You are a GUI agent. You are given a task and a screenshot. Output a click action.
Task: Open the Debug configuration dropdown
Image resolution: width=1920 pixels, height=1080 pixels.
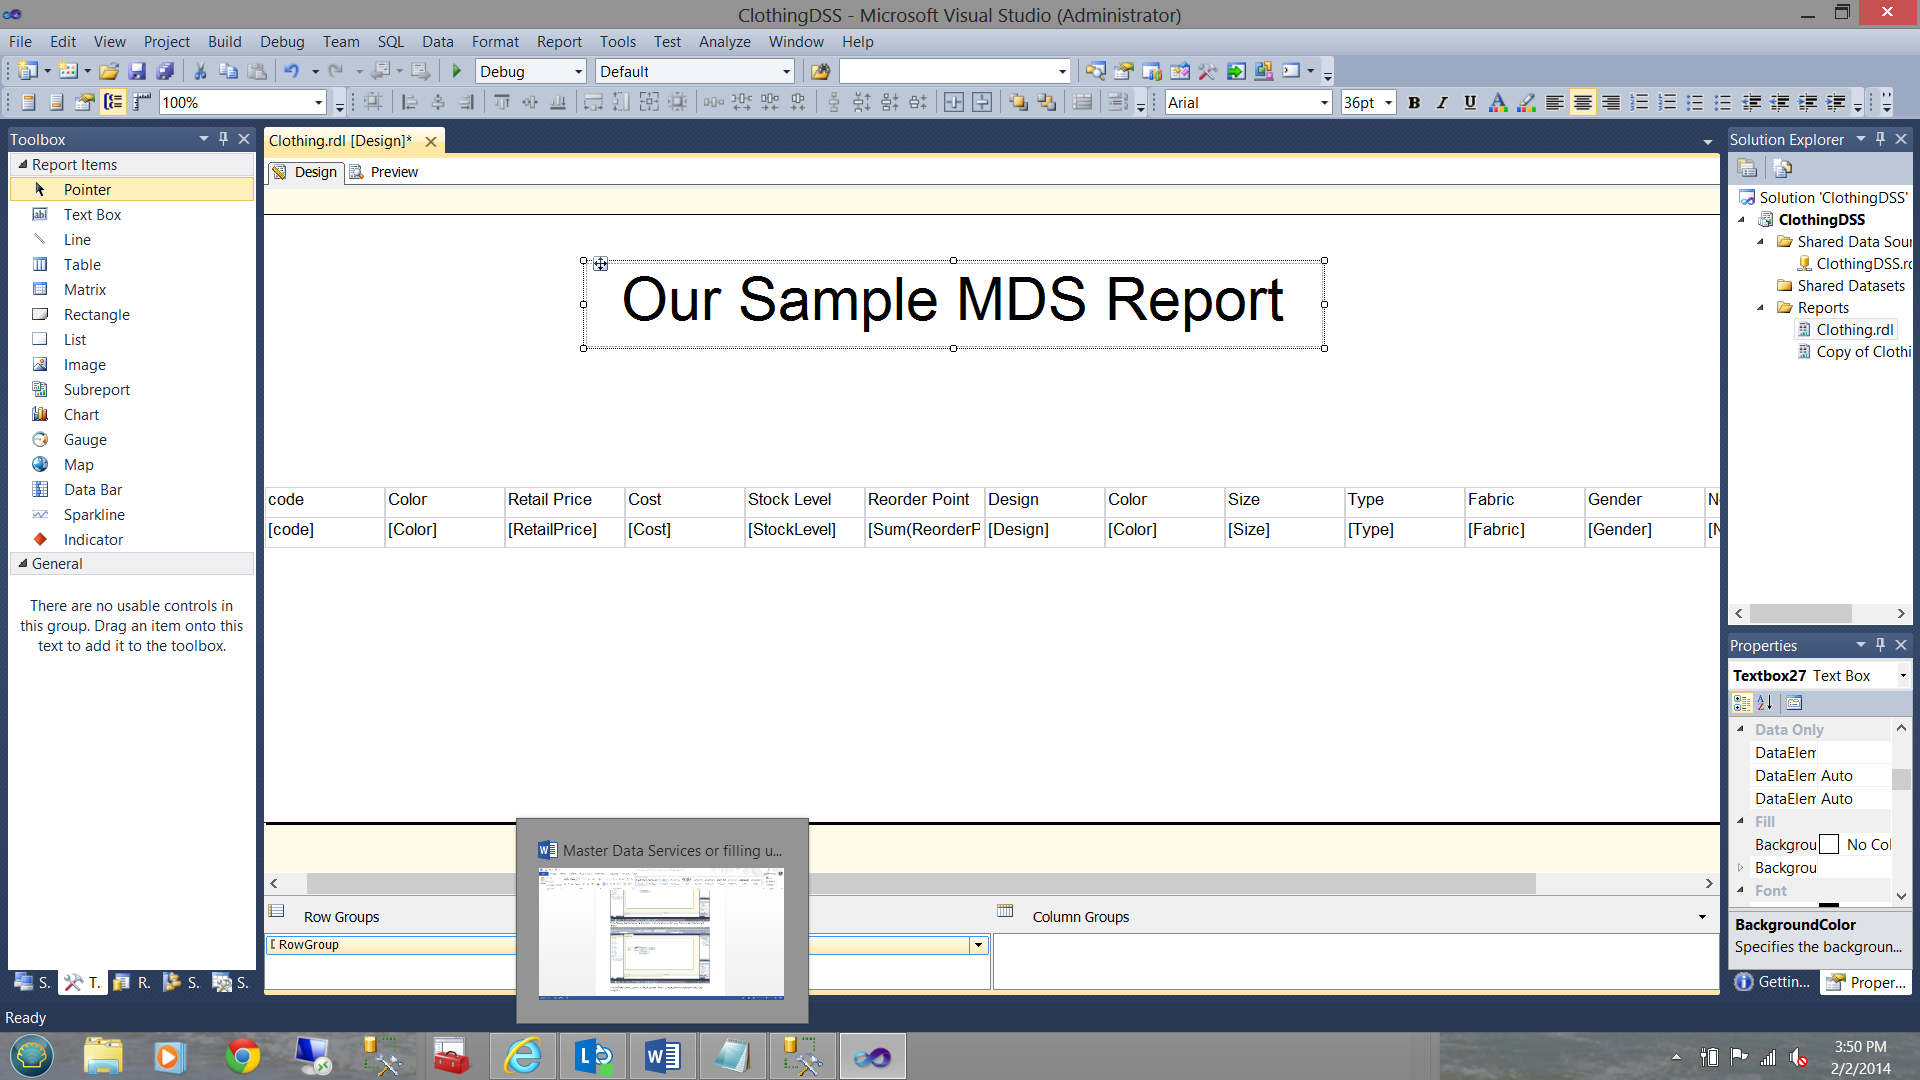tap(578, 71)
